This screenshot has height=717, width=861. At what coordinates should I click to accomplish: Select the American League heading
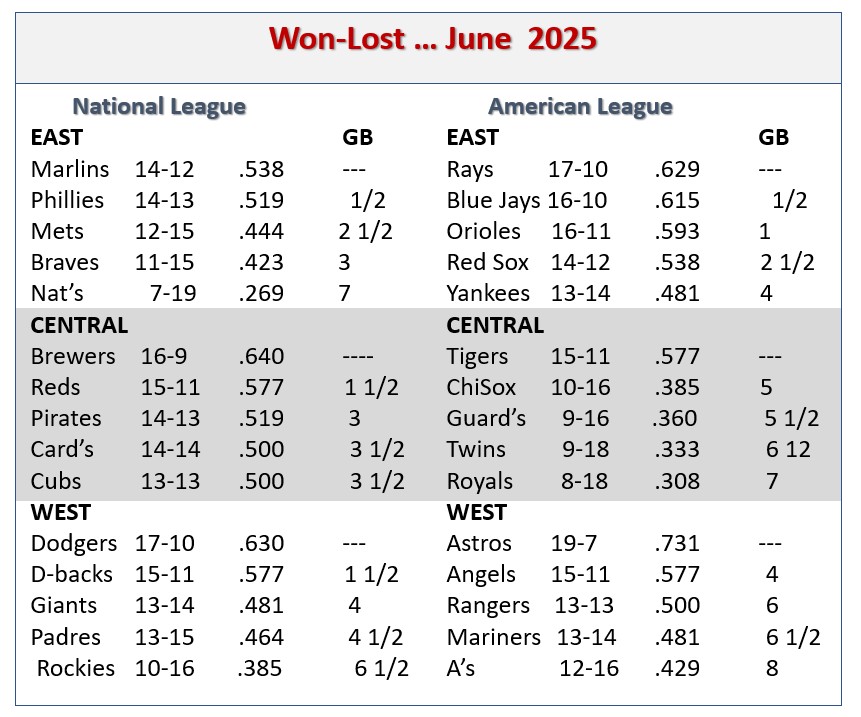point(580,106)
